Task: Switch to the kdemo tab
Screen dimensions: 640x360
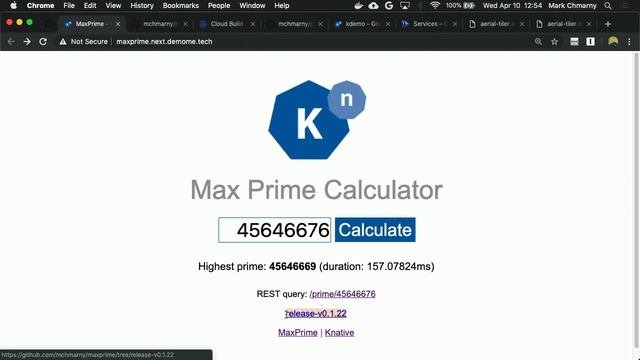Action: pos(361,24)
